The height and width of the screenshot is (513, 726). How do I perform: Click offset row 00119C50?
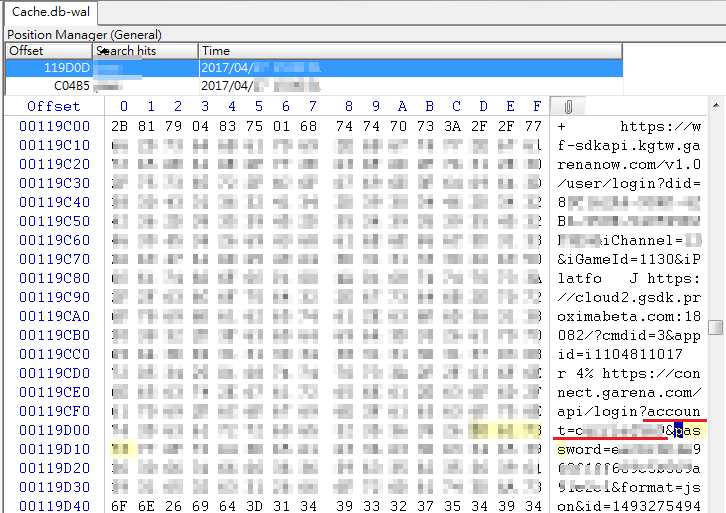pos(55,221)
